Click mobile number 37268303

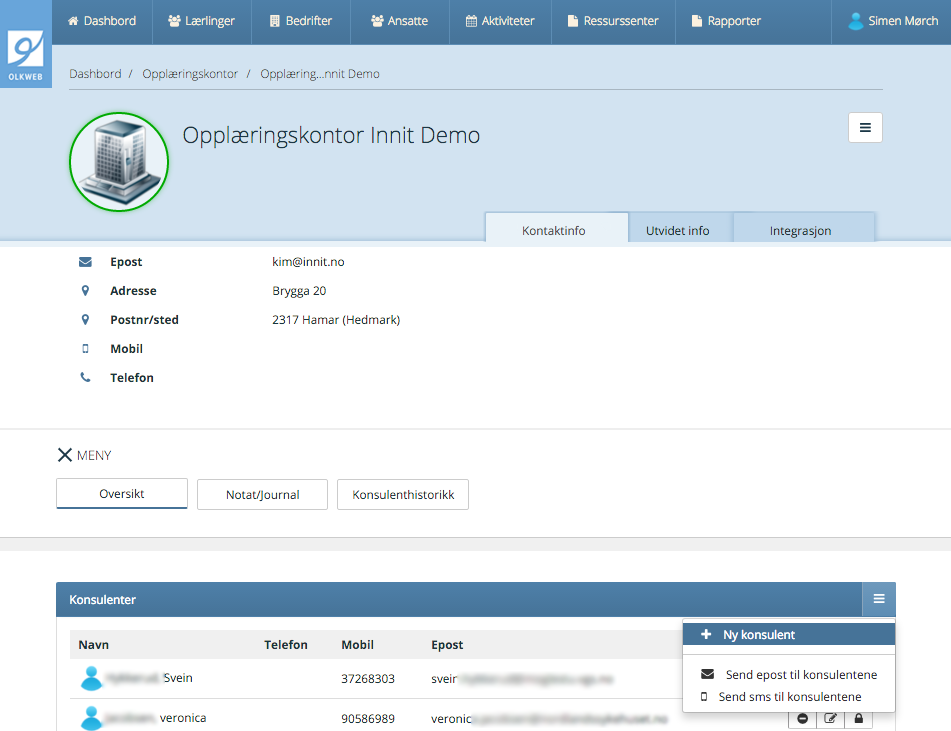[368, 679]
